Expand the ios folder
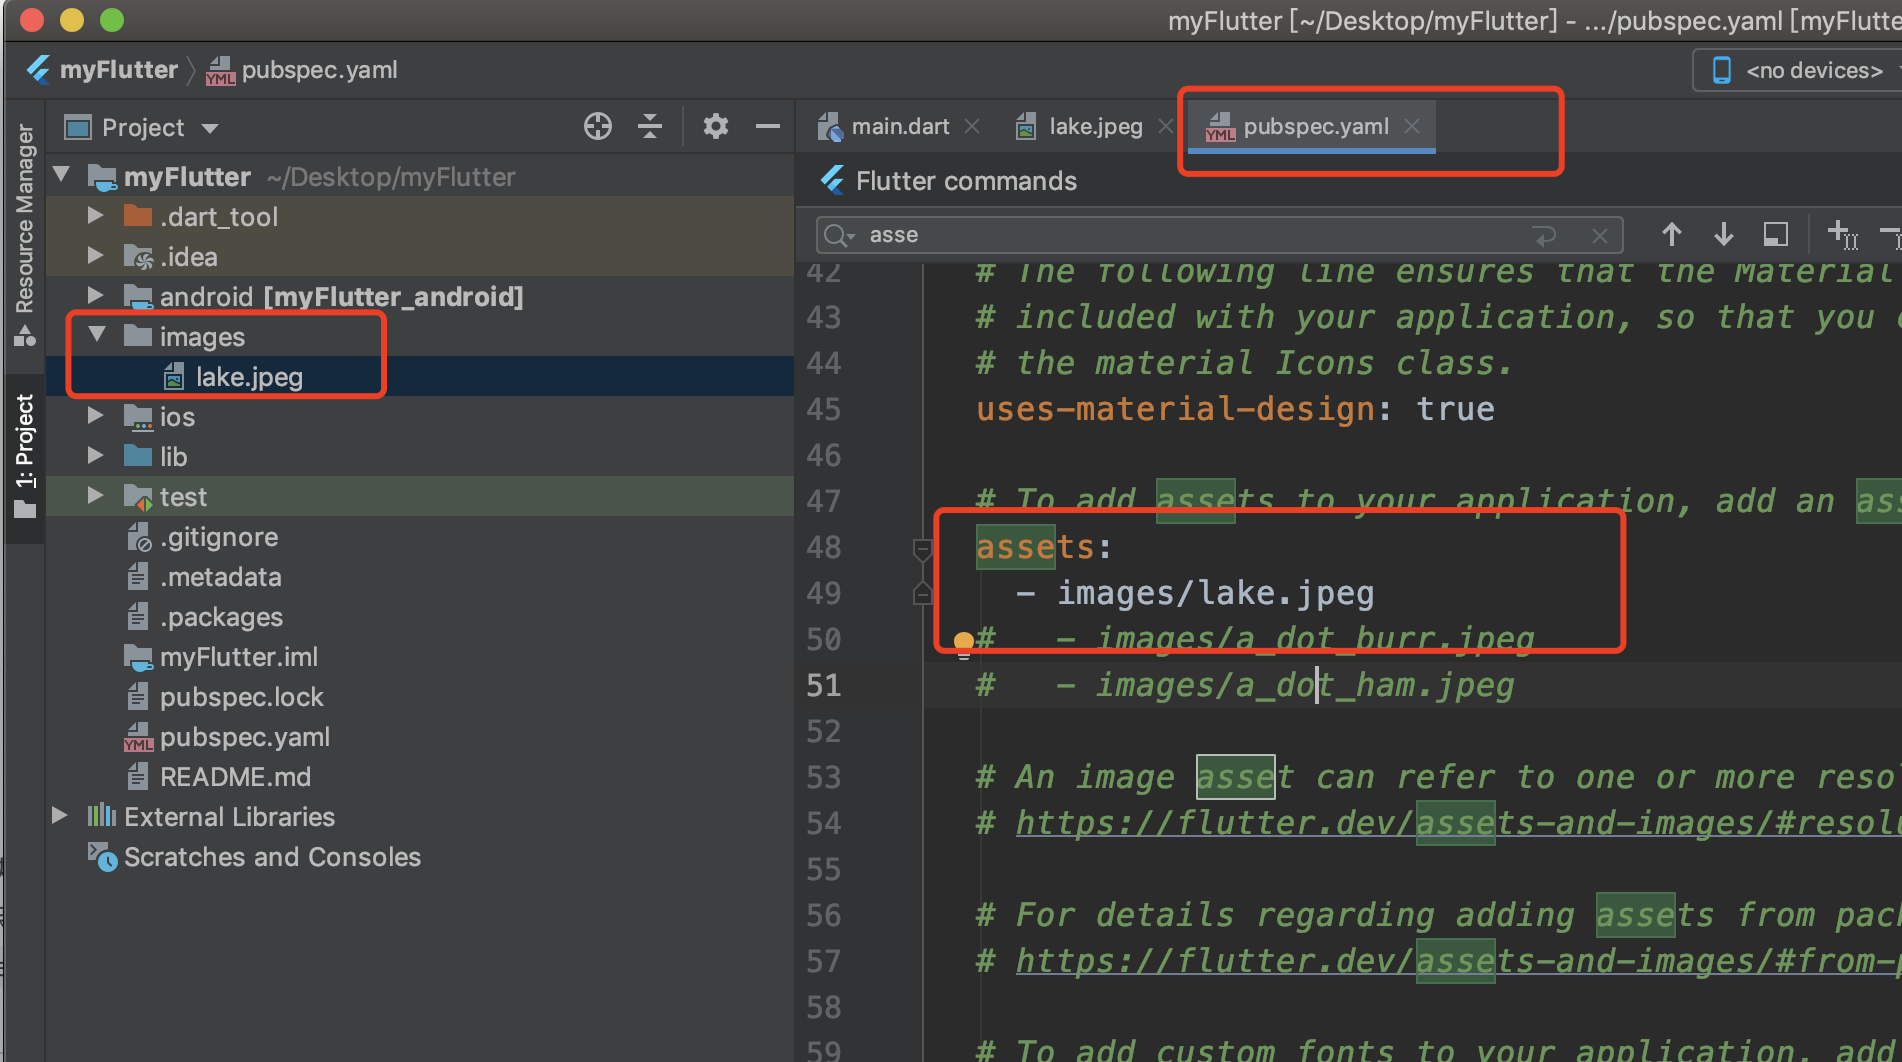1902x1062 pixels. pyautogui.click(x=95, y=415)
